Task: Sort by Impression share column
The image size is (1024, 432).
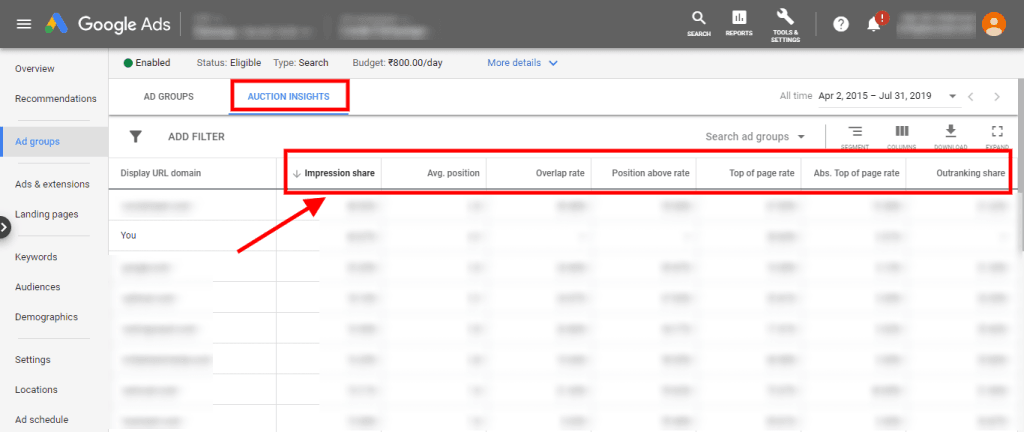Action: [339, 173]
